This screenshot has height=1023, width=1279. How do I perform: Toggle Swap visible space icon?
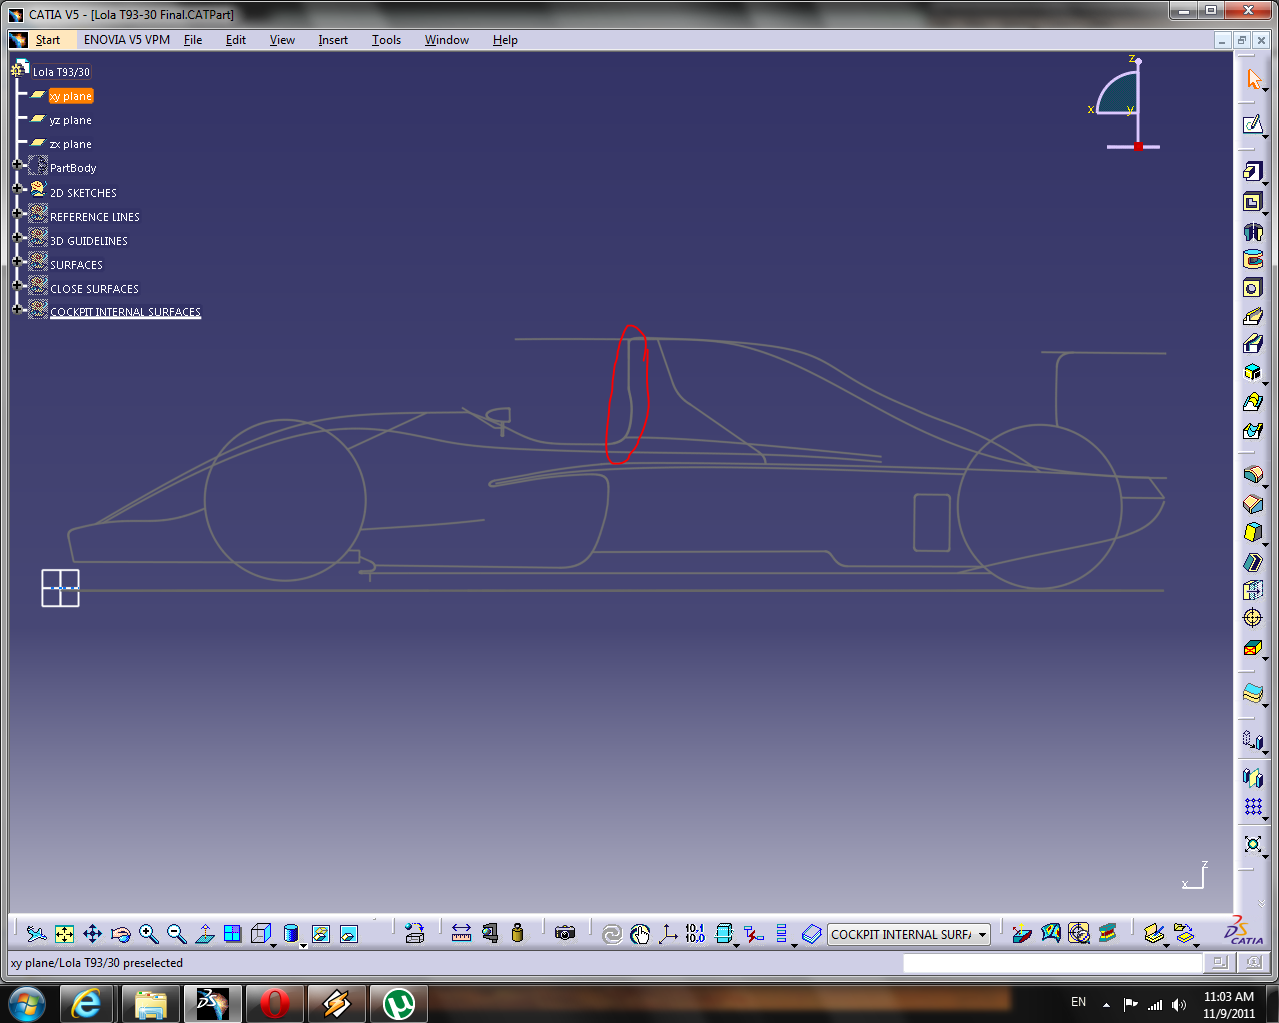pos(348,934)
